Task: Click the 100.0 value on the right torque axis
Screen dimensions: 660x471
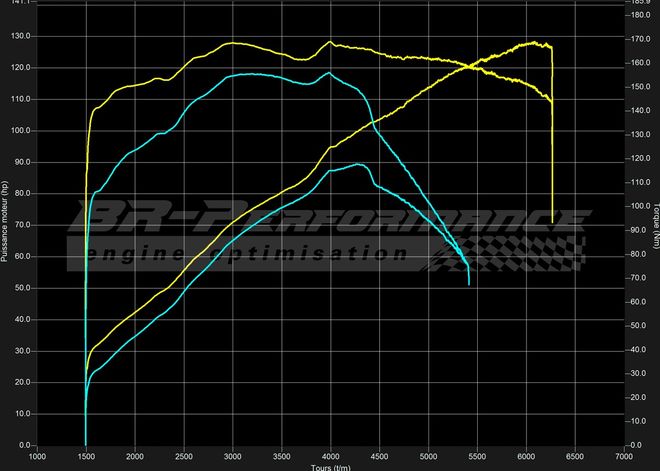Action: [x=637, y=206]
